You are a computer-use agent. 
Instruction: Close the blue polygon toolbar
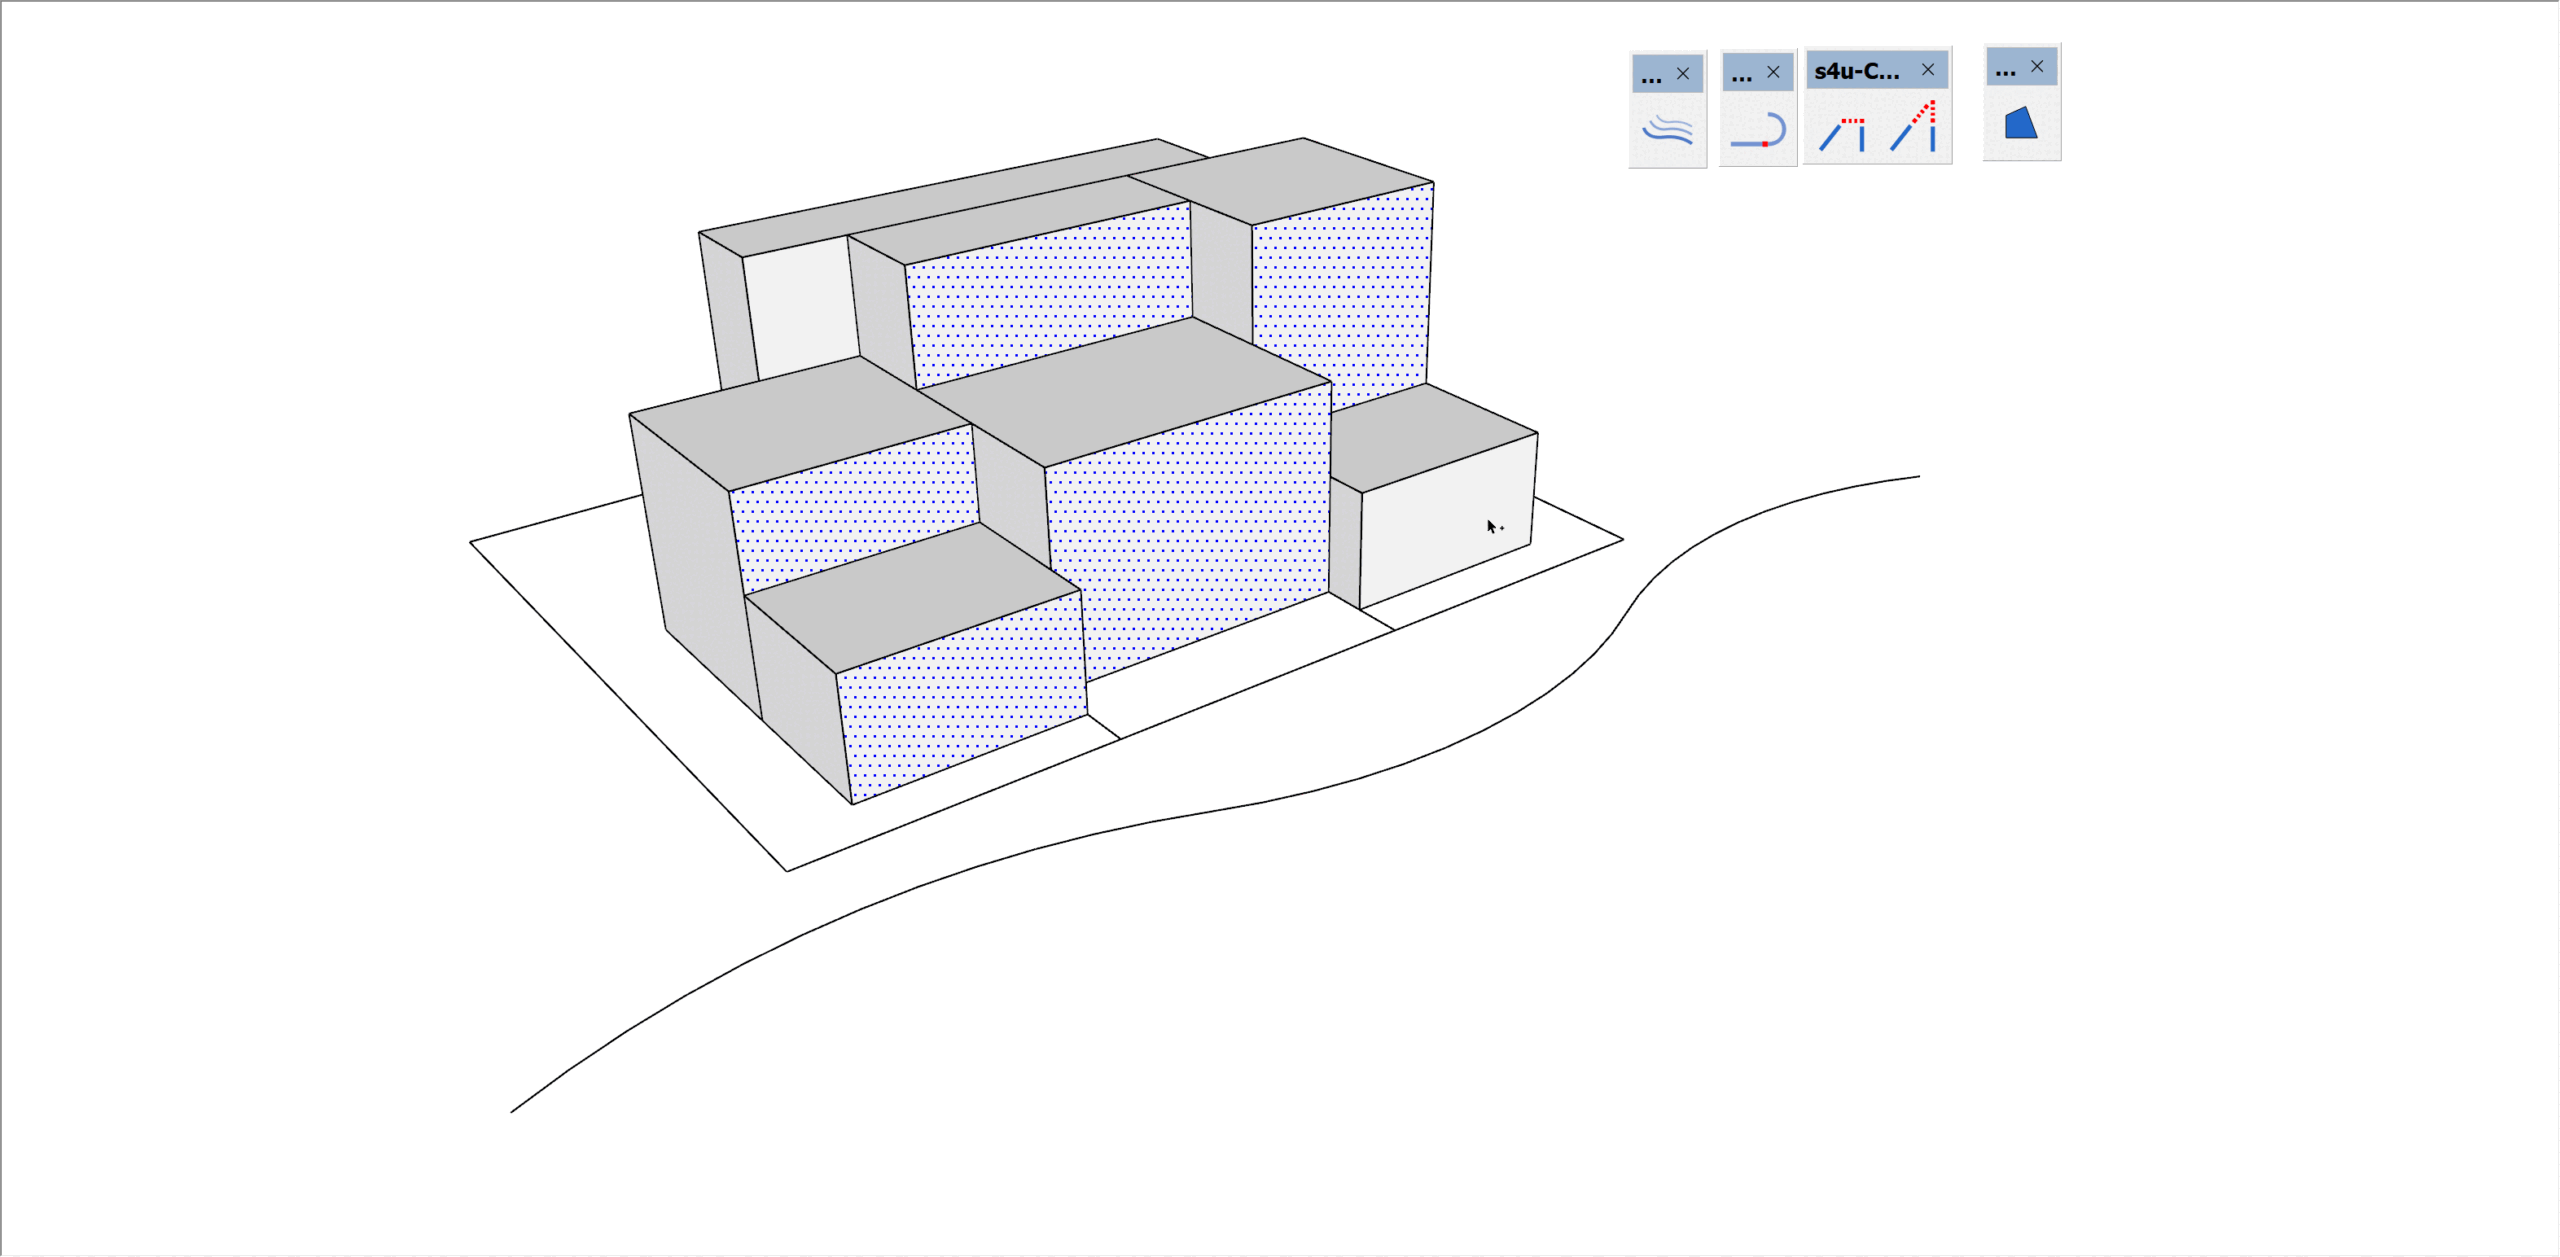(x=2037, y=66)
